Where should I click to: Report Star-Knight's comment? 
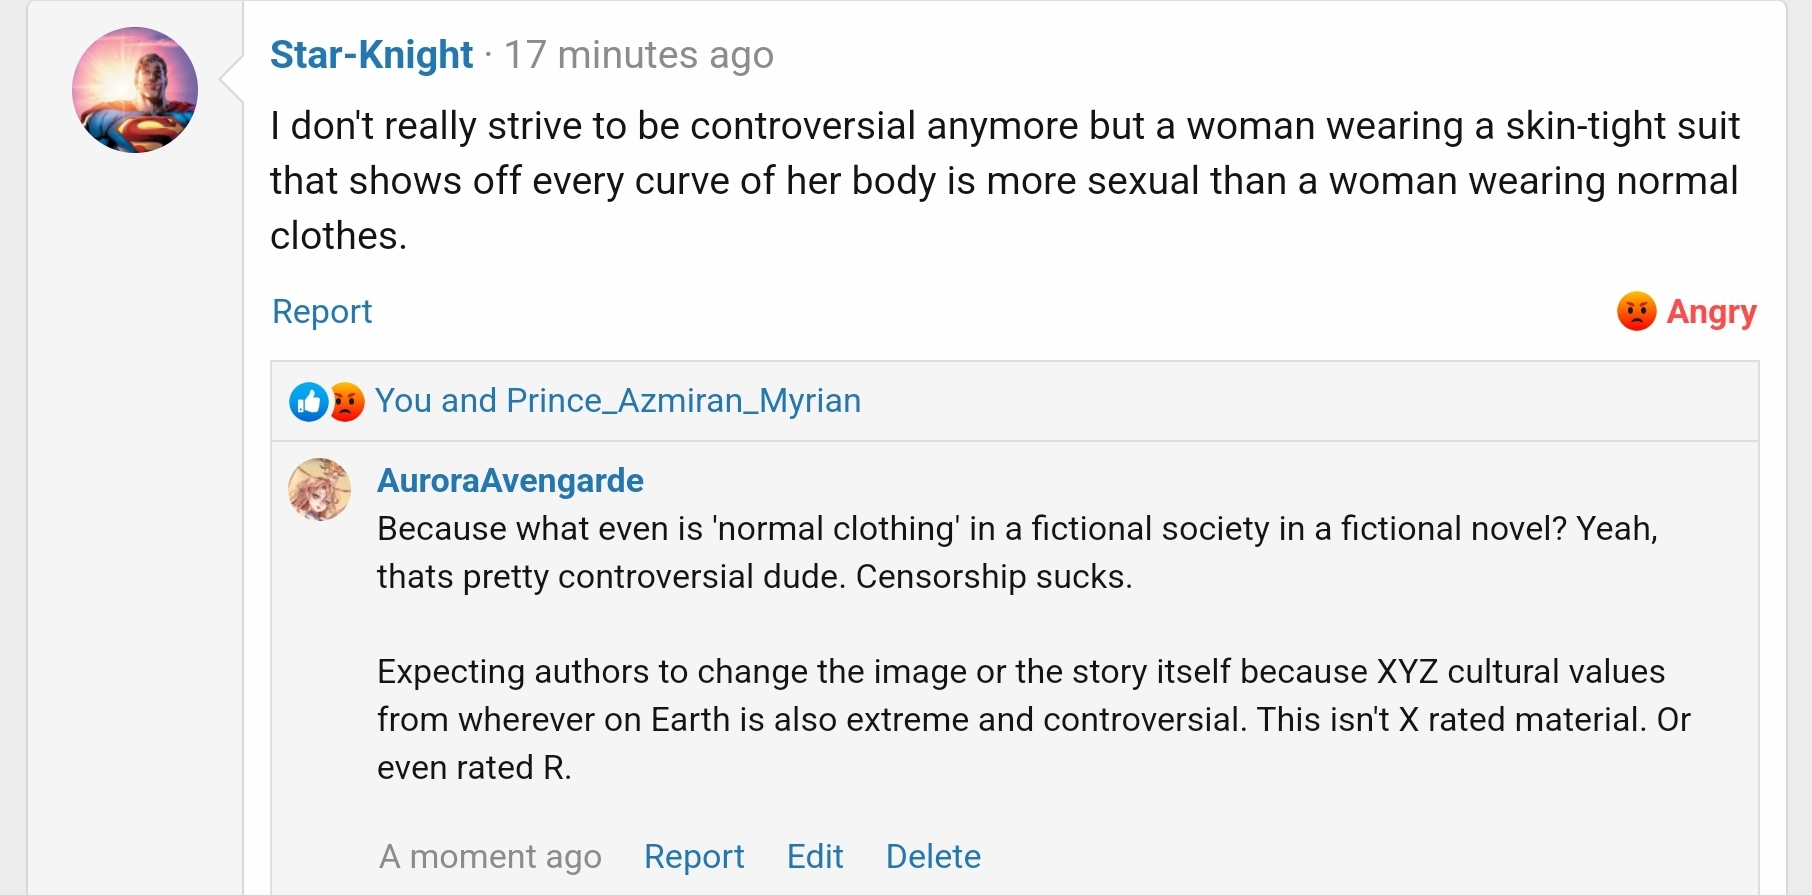click(322, 312)
